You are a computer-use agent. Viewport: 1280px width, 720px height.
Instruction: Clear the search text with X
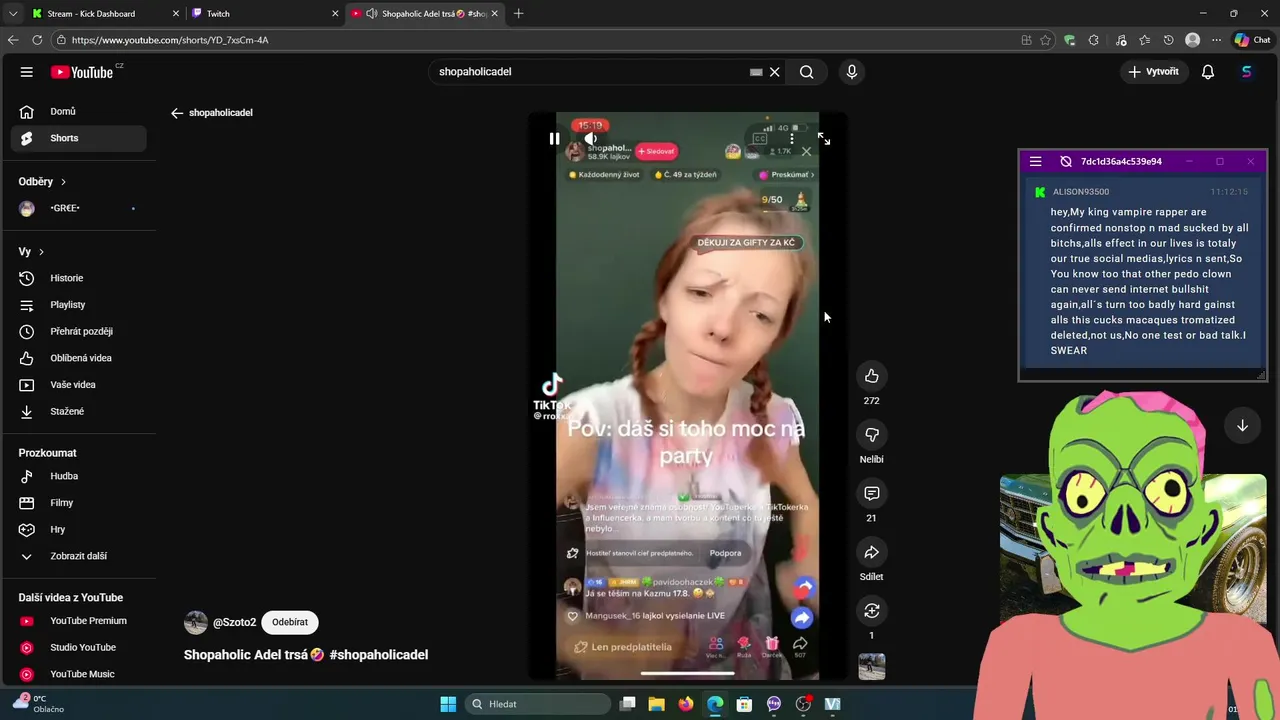pyautogui.click(x=774, y=72)
